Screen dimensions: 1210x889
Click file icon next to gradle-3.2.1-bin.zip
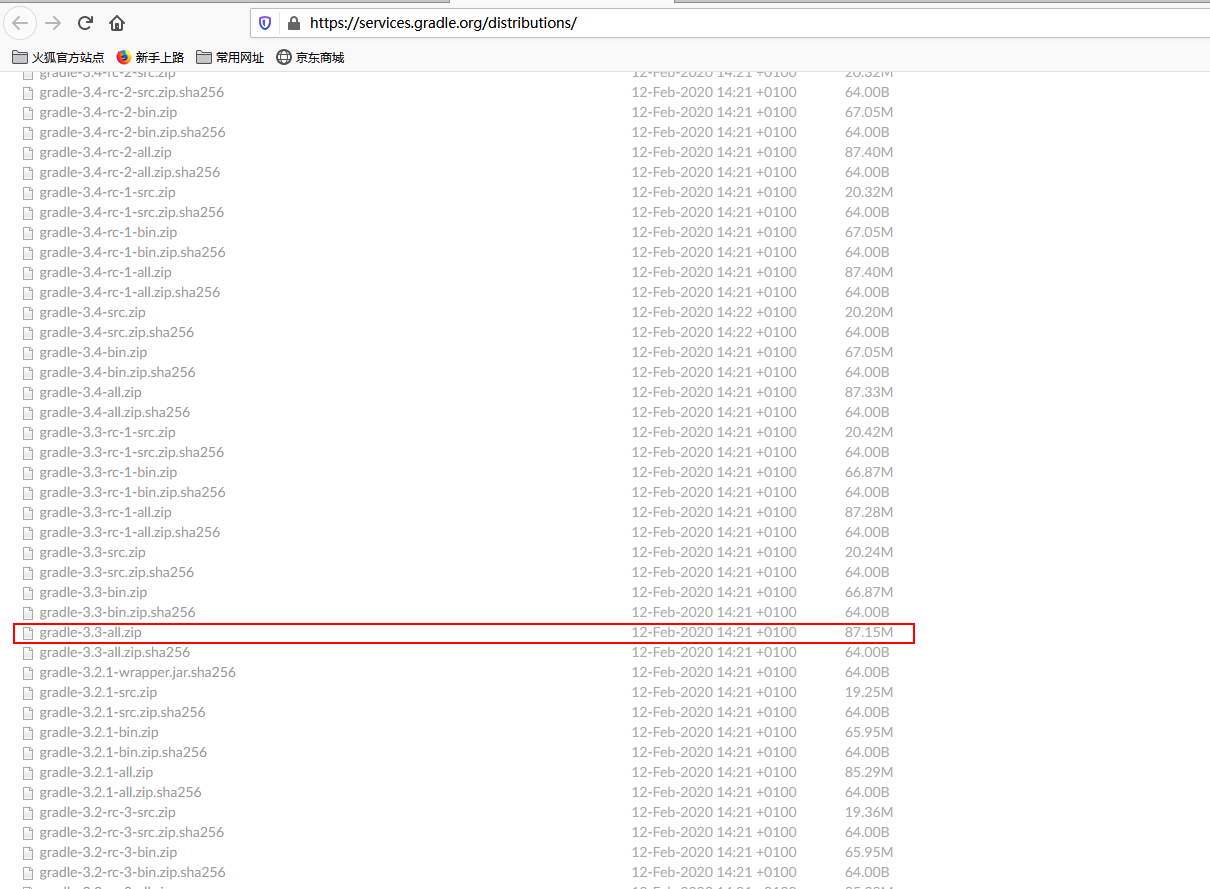(28, 733)
